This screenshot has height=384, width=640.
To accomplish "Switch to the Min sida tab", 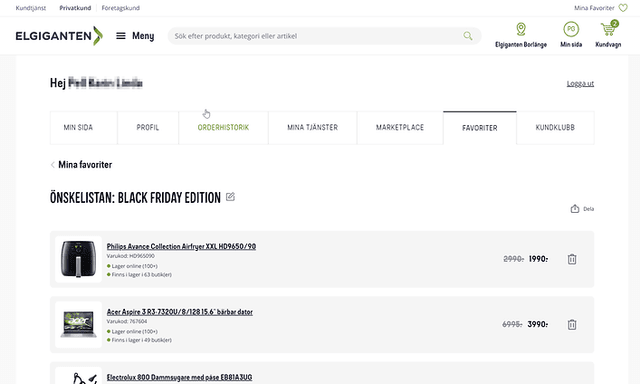I will (x=84, y=128).
